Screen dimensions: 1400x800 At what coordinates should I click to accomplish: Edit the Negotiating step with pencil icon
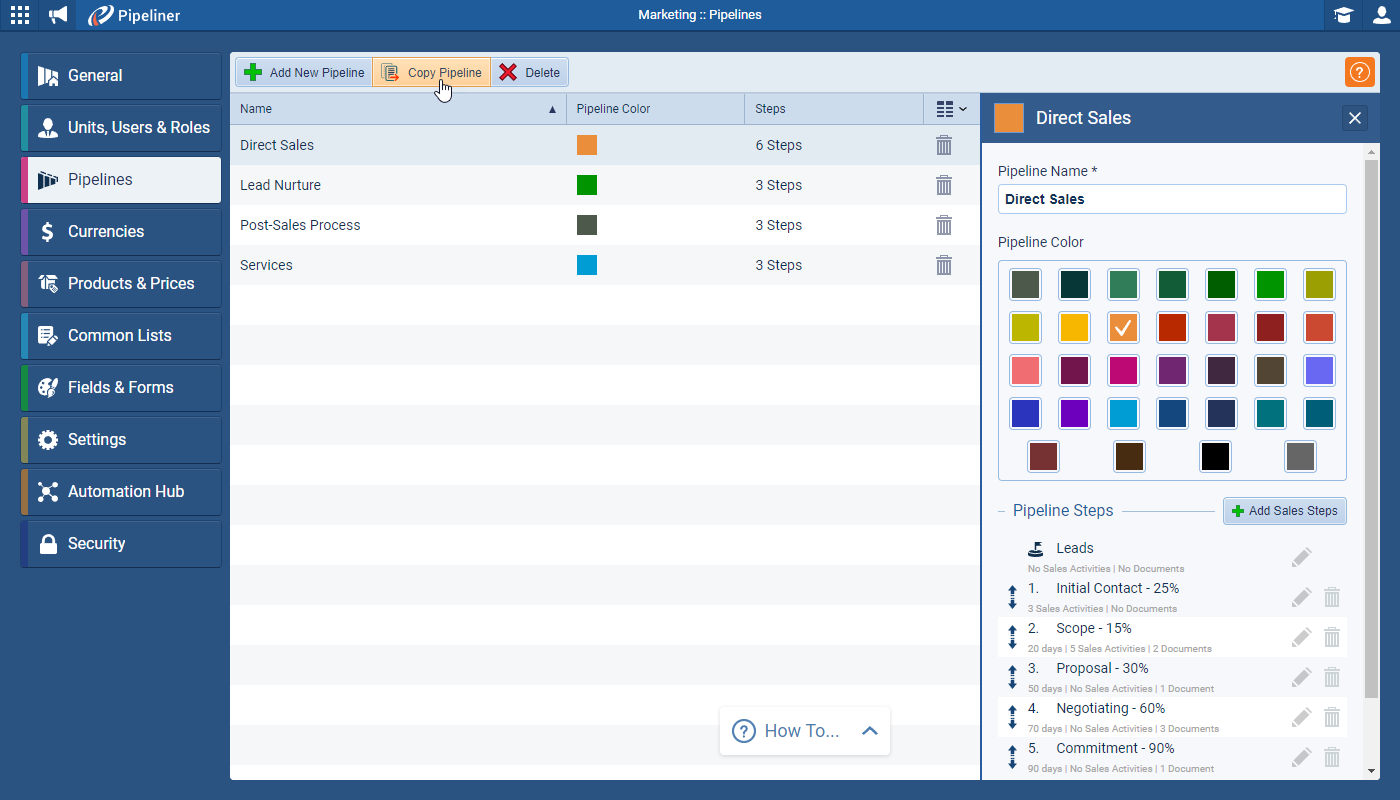[x=1302, y=717]
